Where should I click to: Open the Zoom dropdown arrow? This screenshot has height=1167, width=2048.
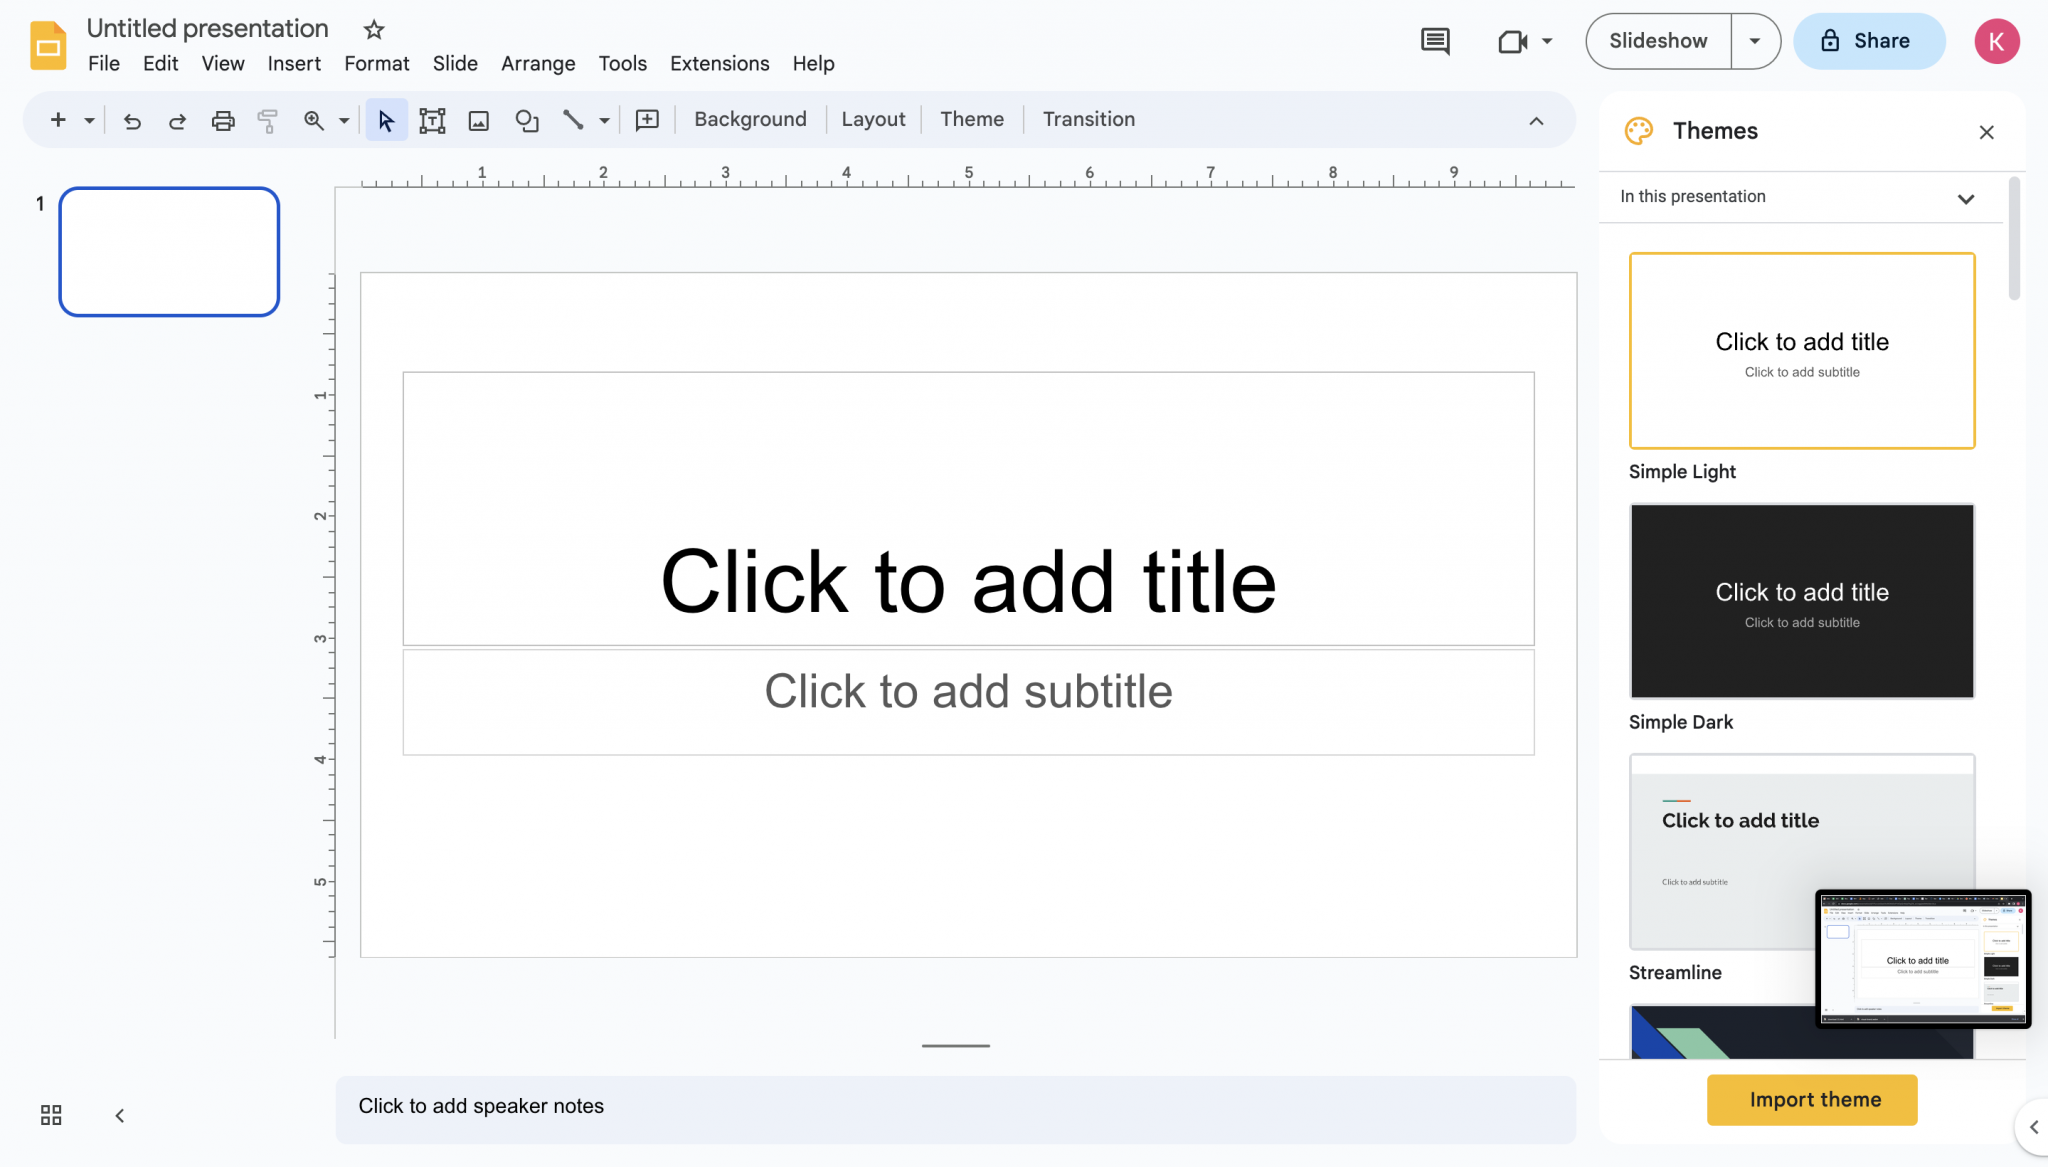(343, 119)
